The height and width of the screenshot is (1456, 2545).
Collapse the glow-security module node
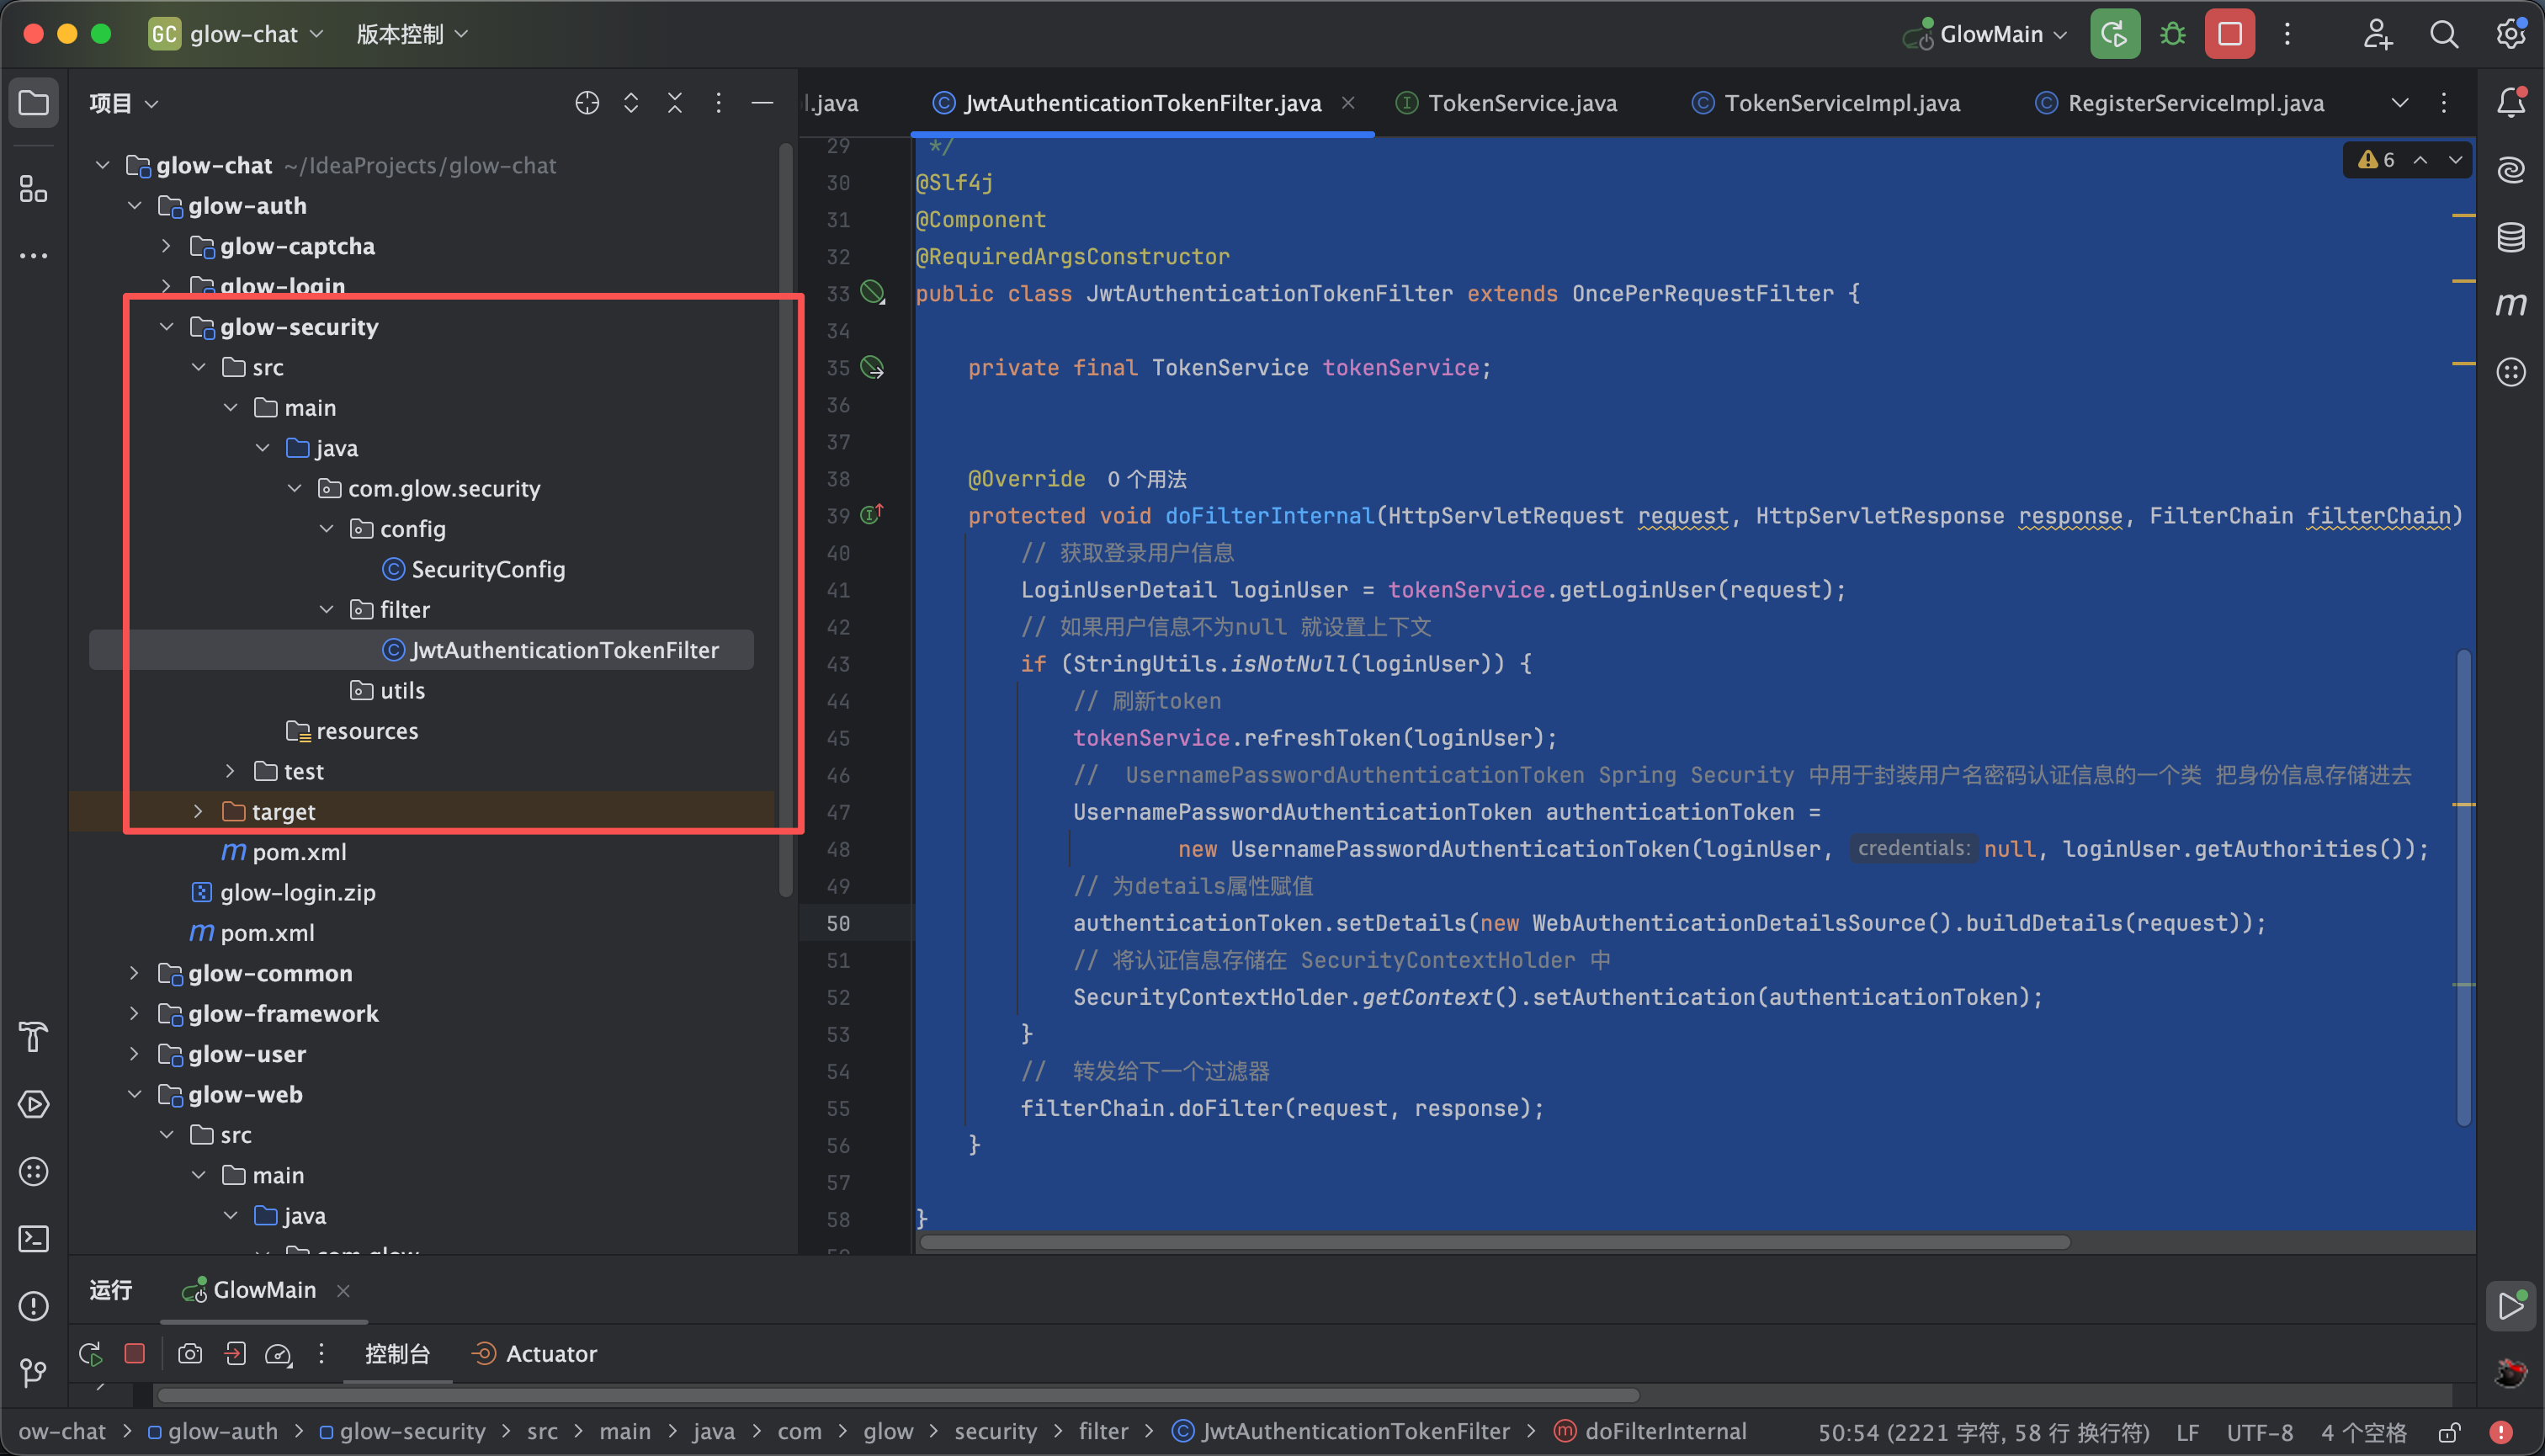pos(166,327)
